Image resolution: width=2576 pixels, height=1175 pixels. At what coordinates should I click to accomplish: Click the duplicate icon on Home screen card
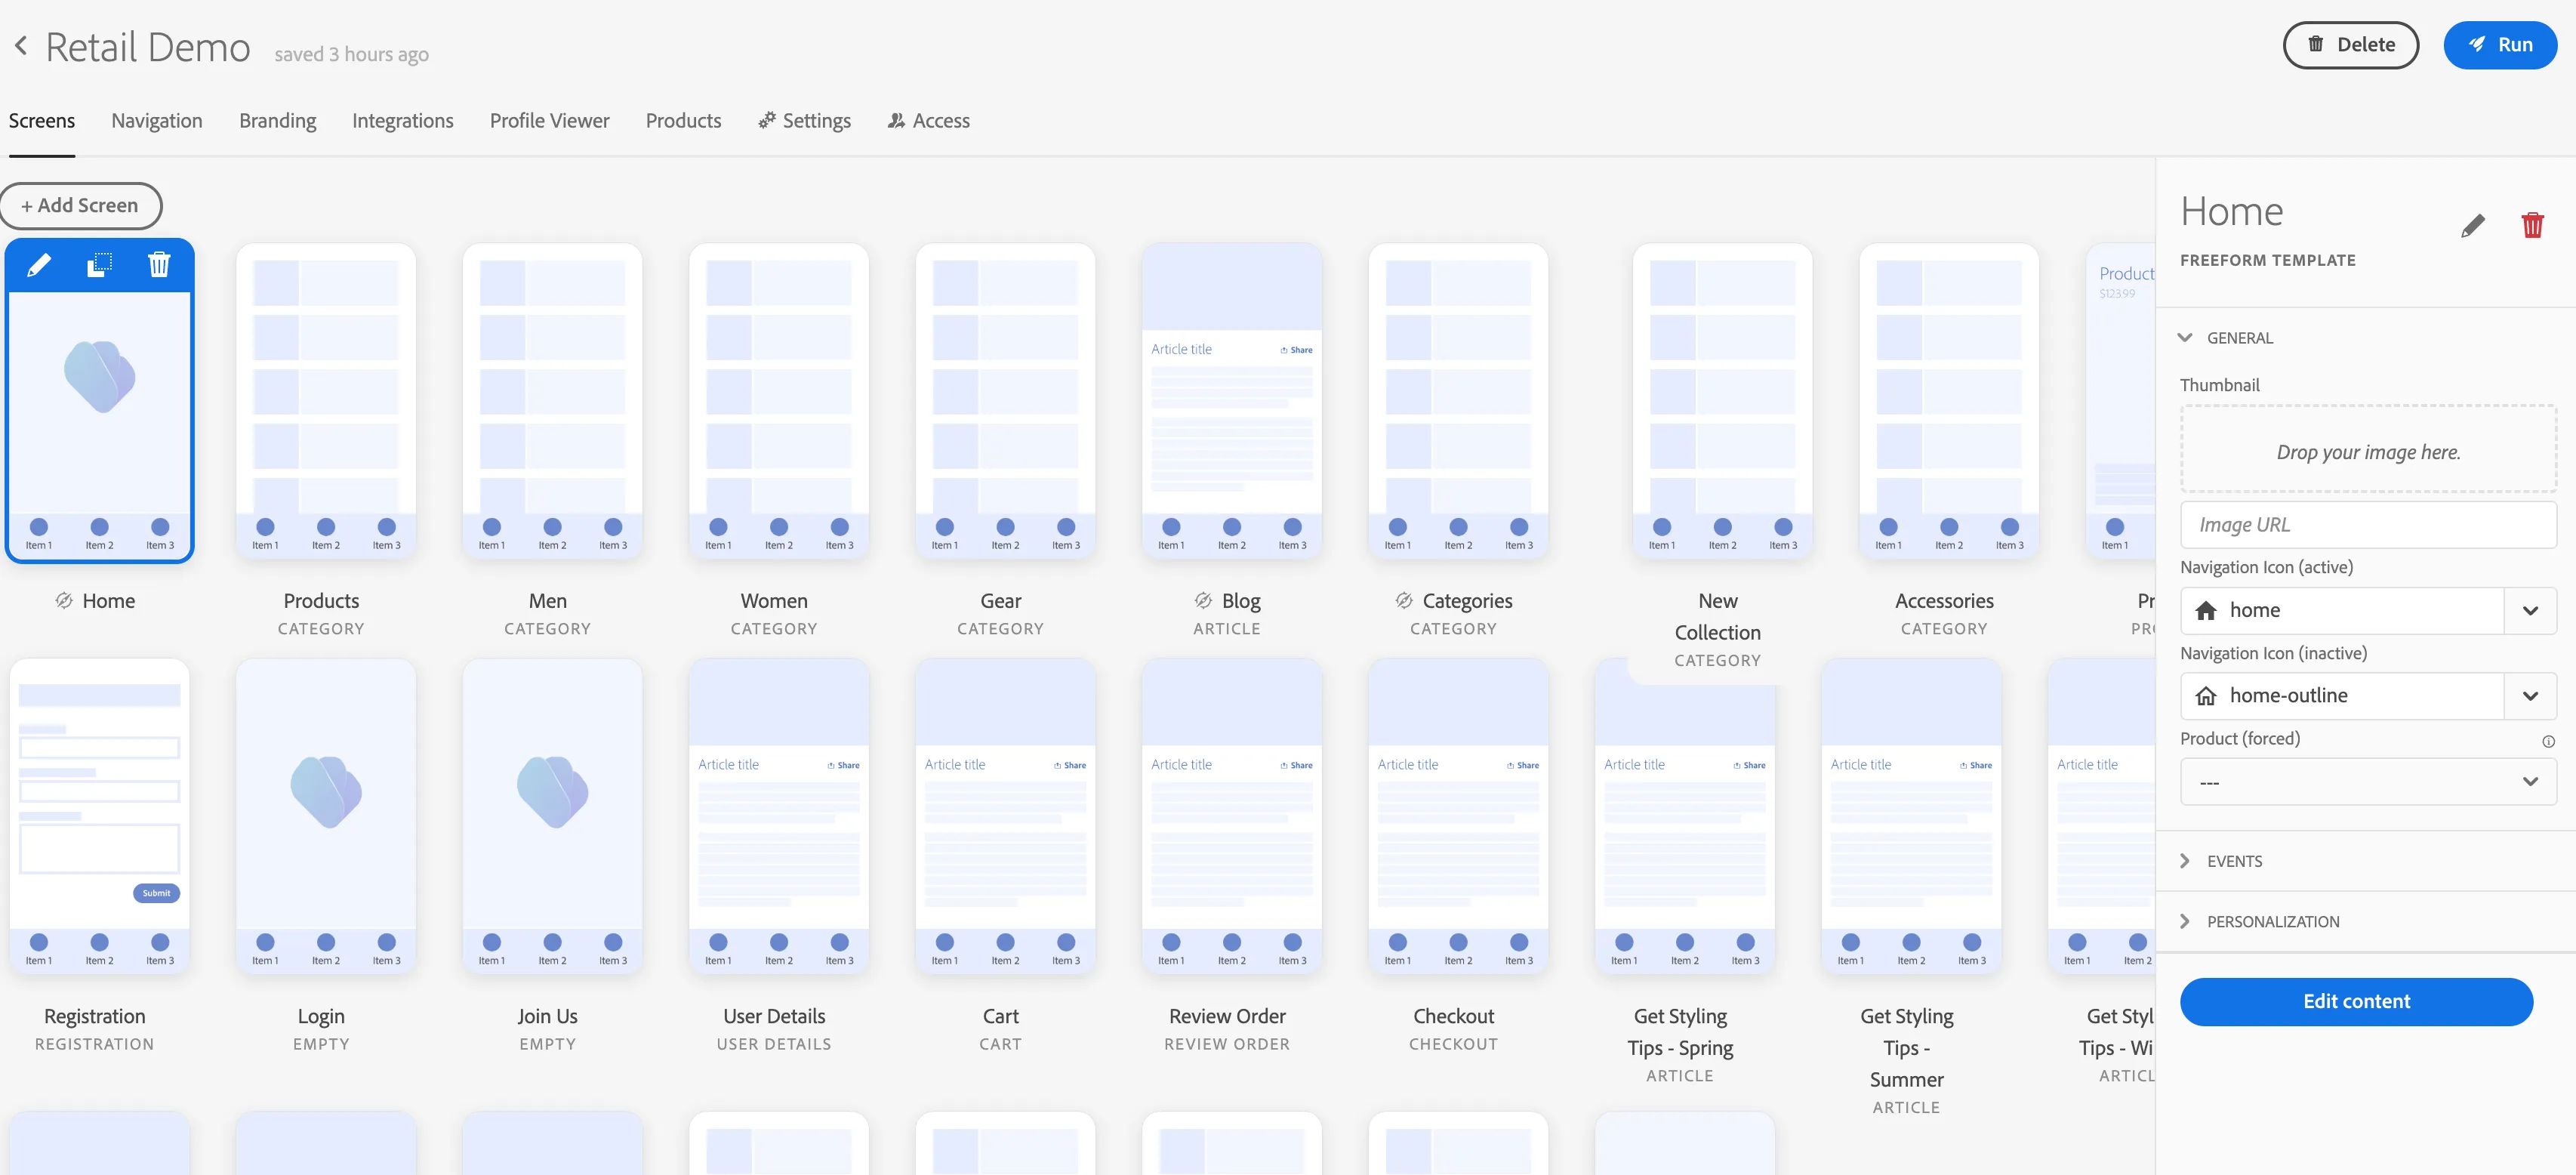pos(99,266)
